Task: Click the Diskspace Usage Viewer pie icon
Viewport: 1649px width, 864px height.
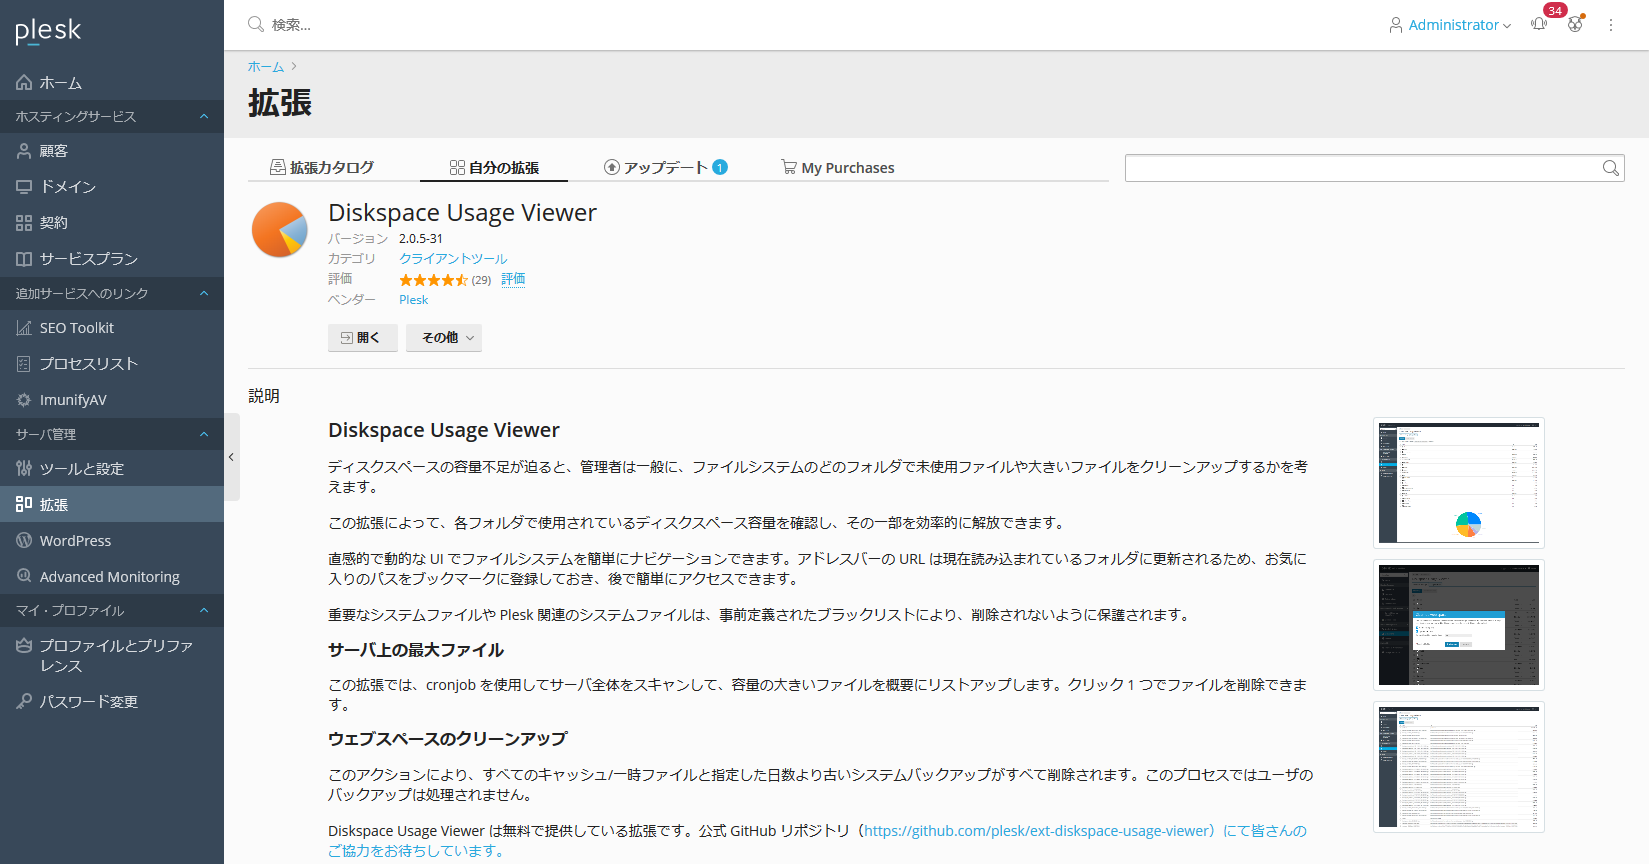Action: (280, 230)
